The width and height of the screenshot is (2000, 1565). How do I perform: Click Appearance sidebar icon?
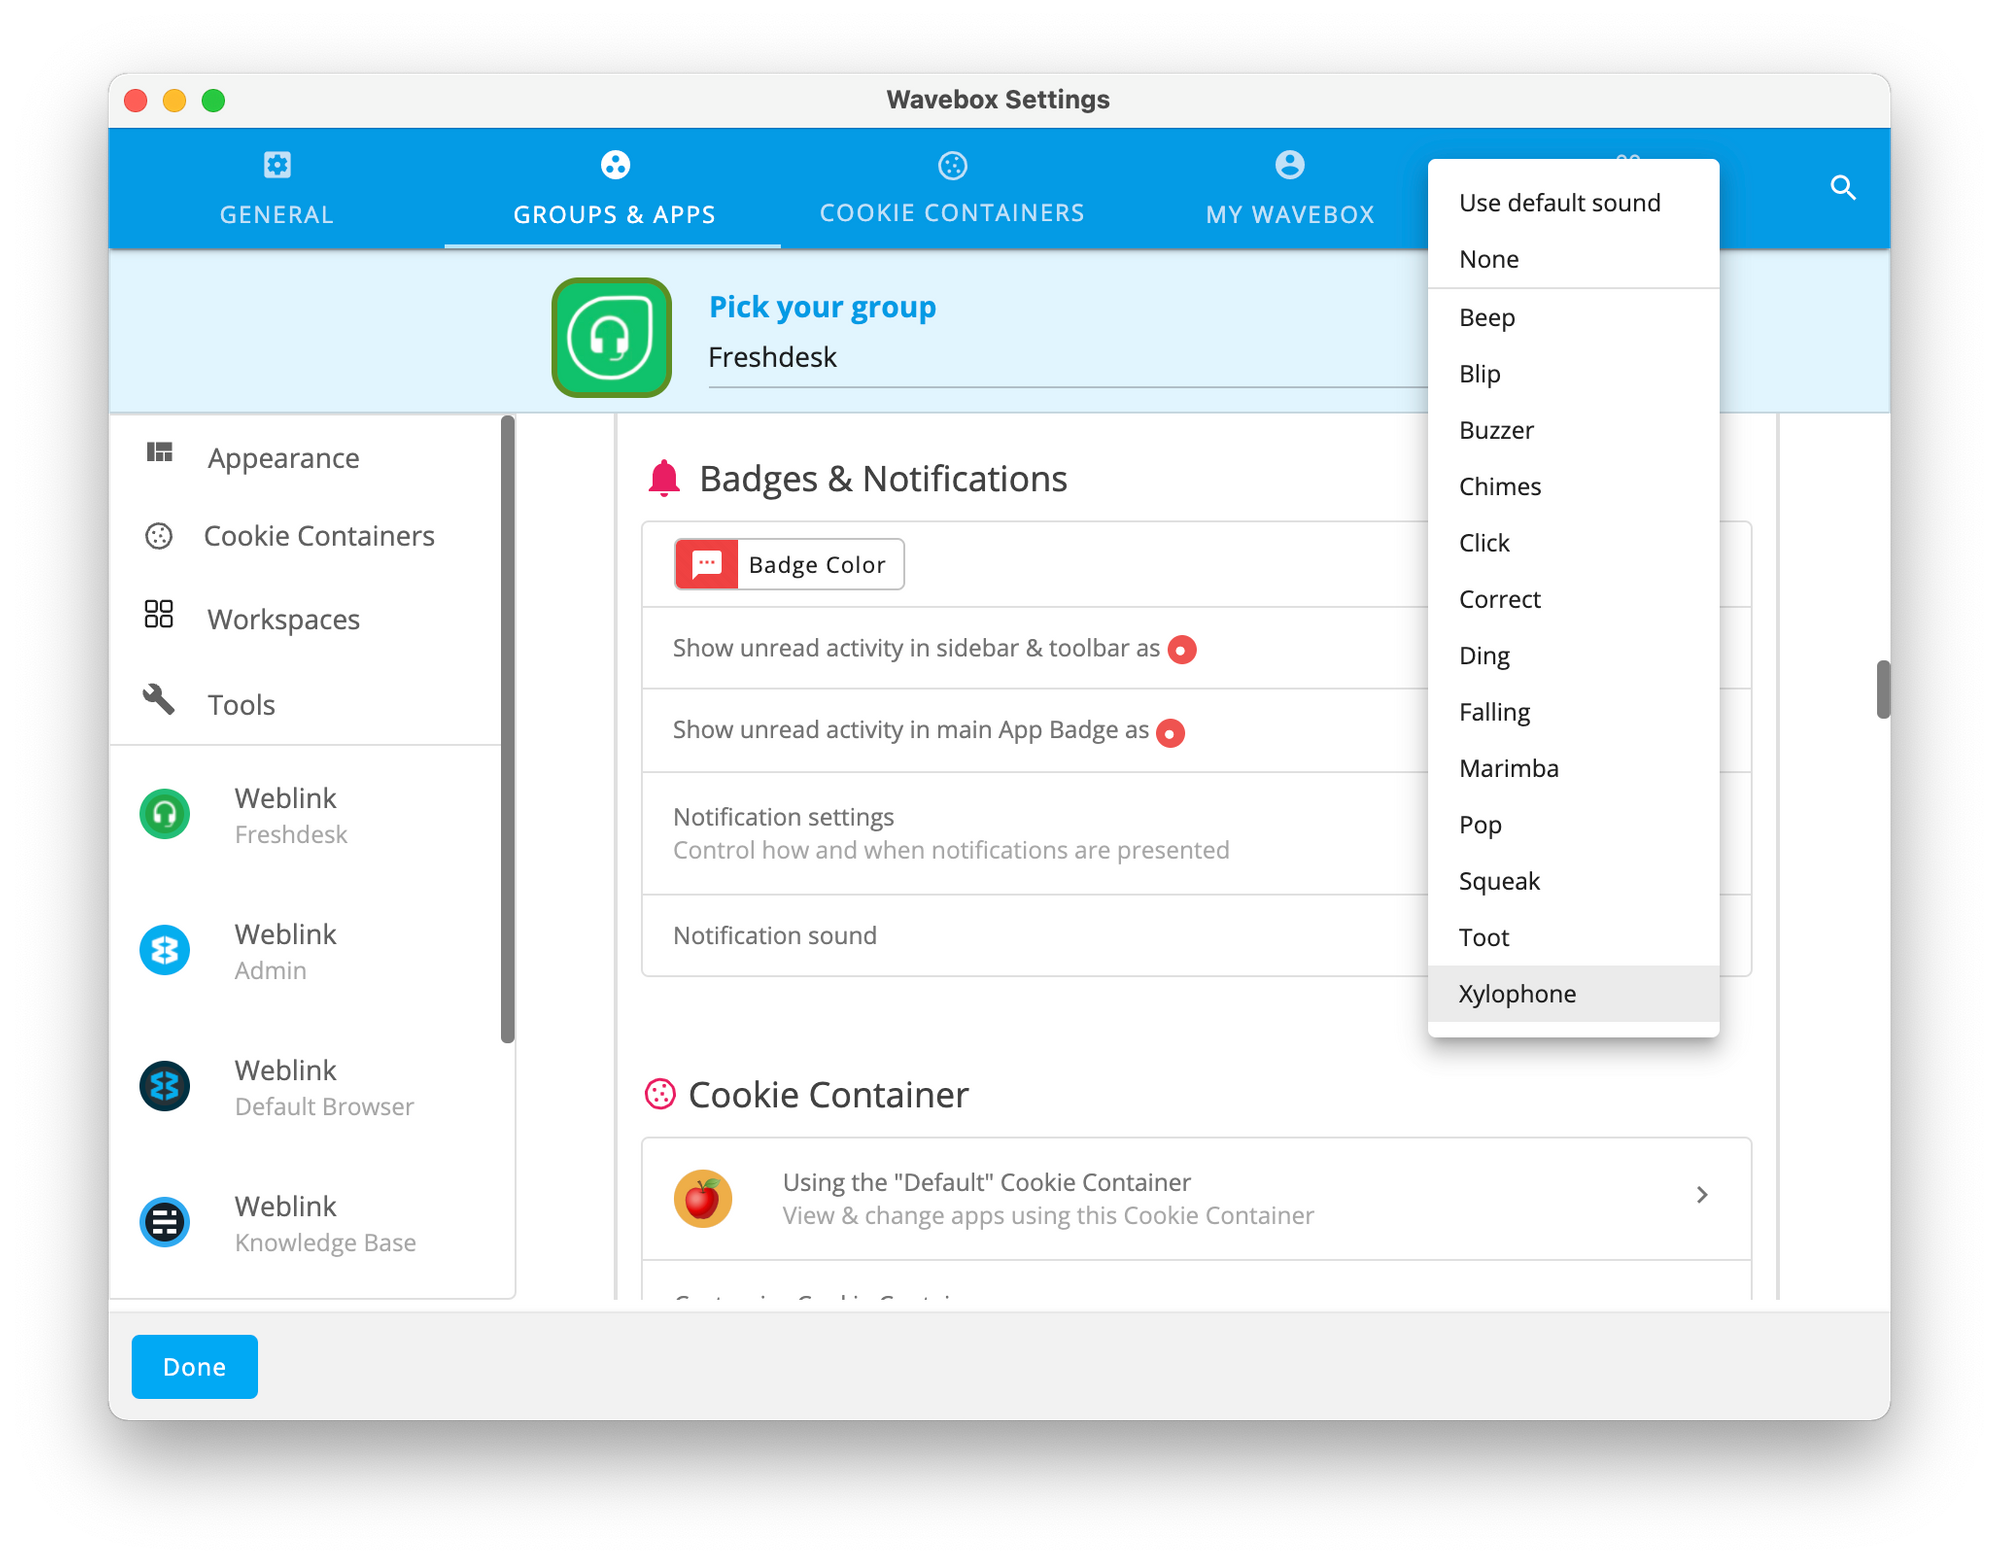pos(161,456)
